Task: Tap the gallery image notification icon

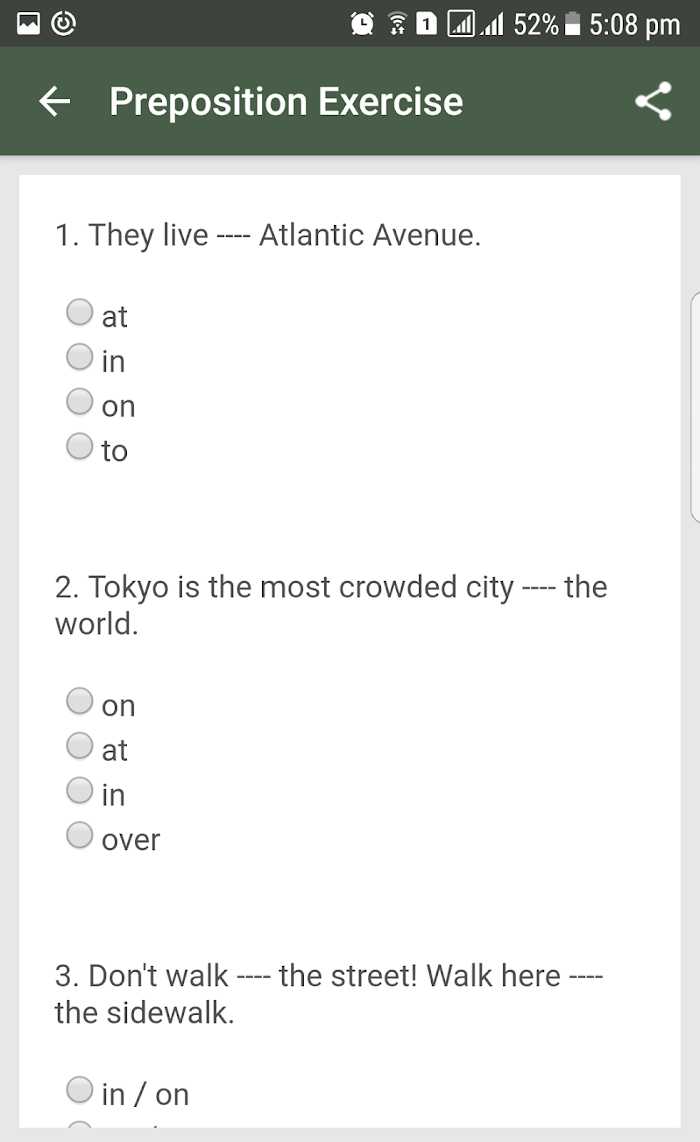Action: coord(28,23)
